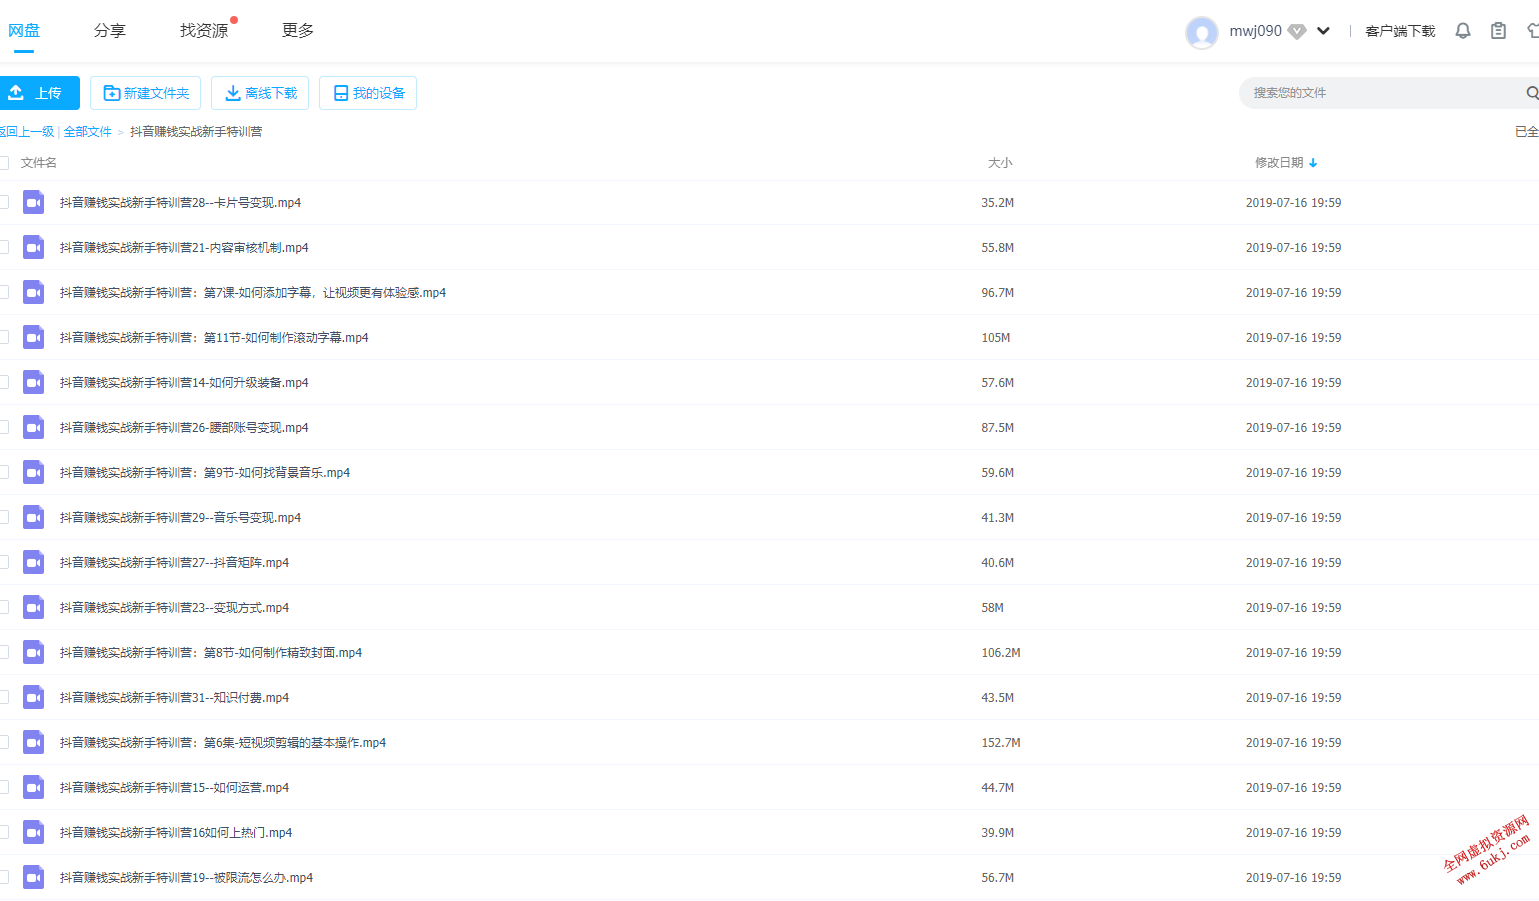Open file 抖音赚钱实战新手特训营28--卡片号变现.mp4

[180, 202]
